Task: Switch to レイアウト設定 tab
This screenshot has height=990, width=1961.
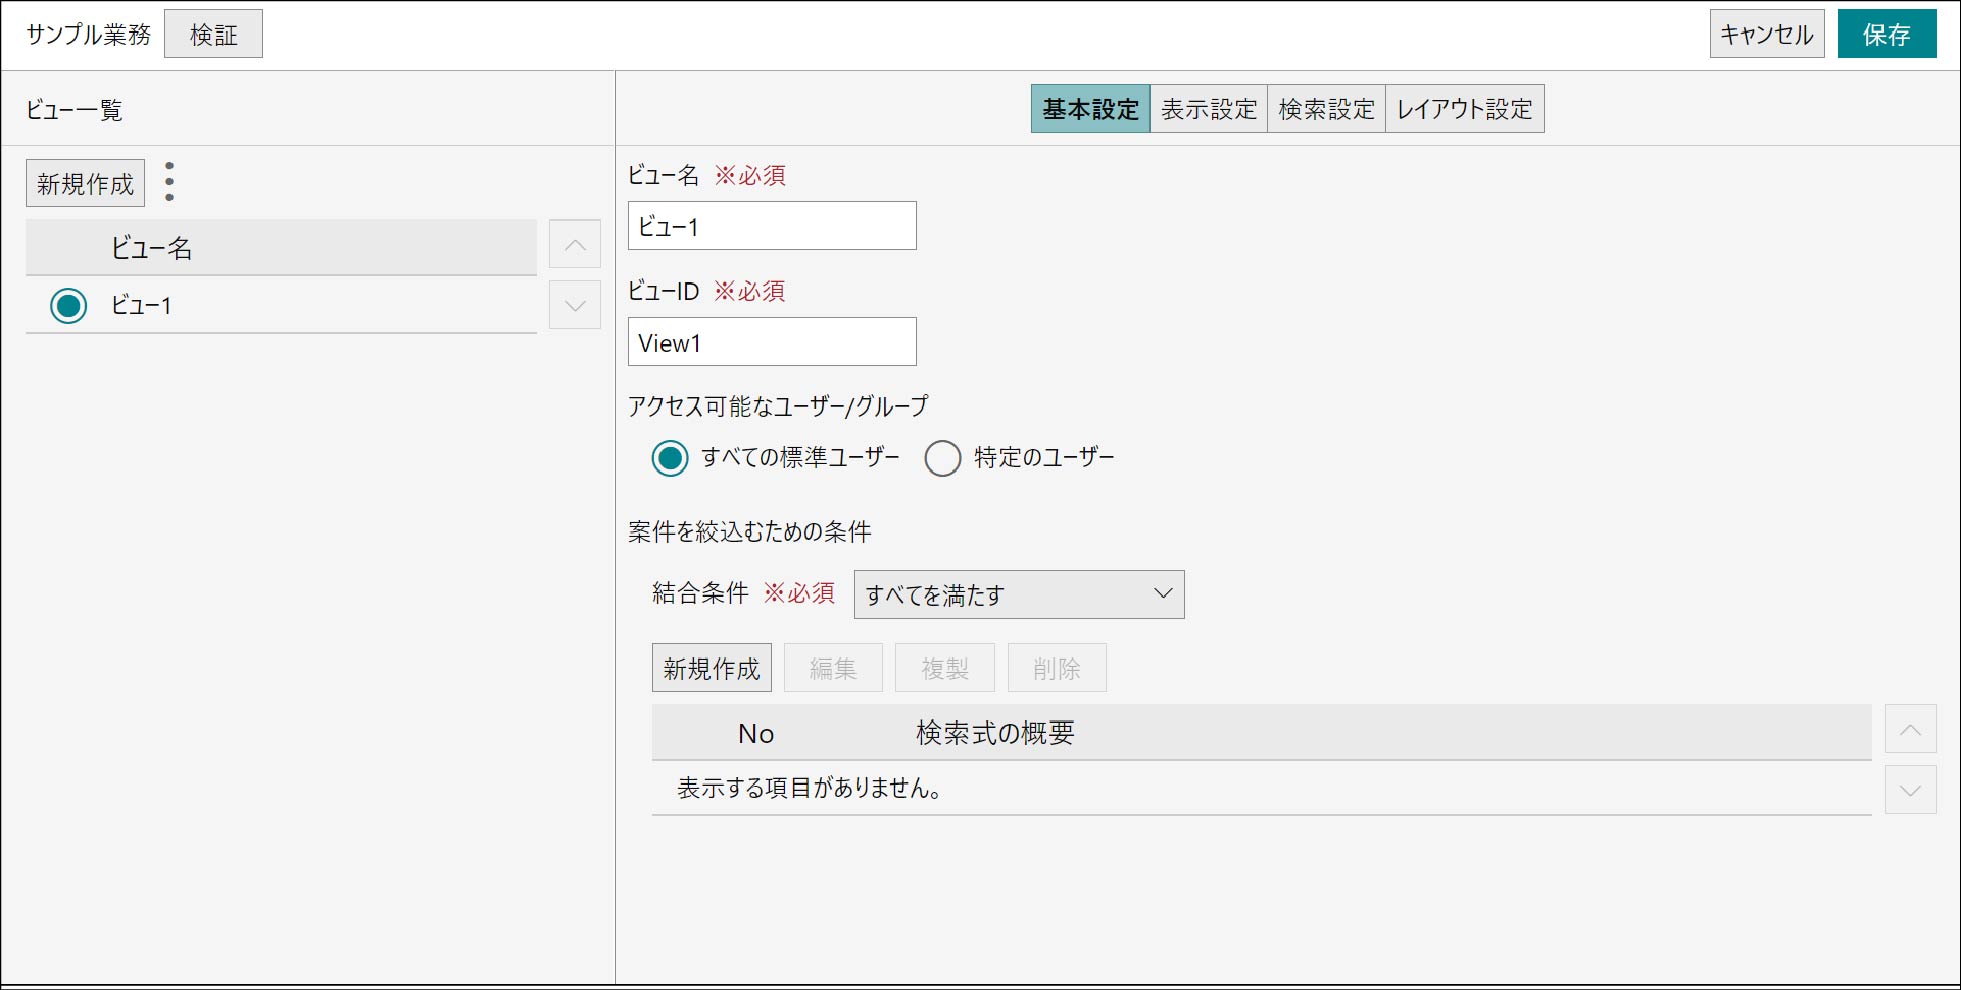Action: pyautogui.click(x=1465, y=109)
